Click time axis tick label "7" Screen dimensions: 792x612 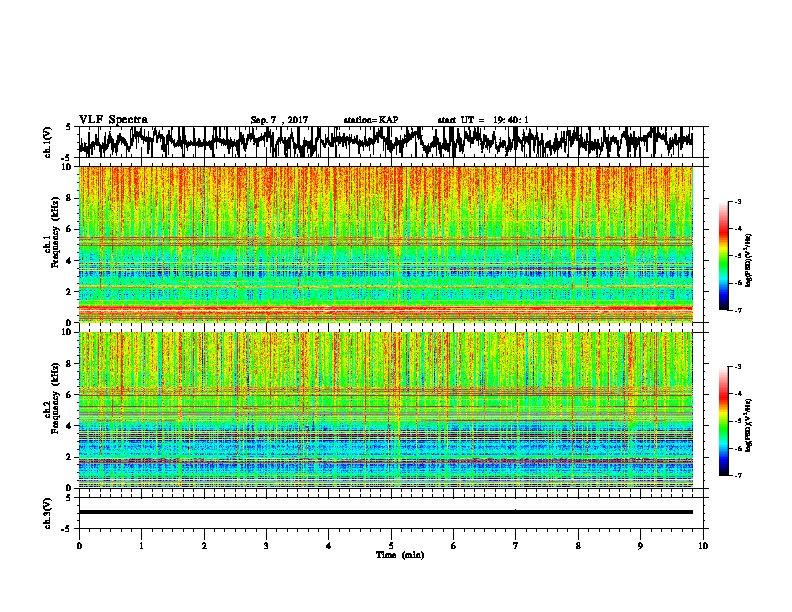516,546
